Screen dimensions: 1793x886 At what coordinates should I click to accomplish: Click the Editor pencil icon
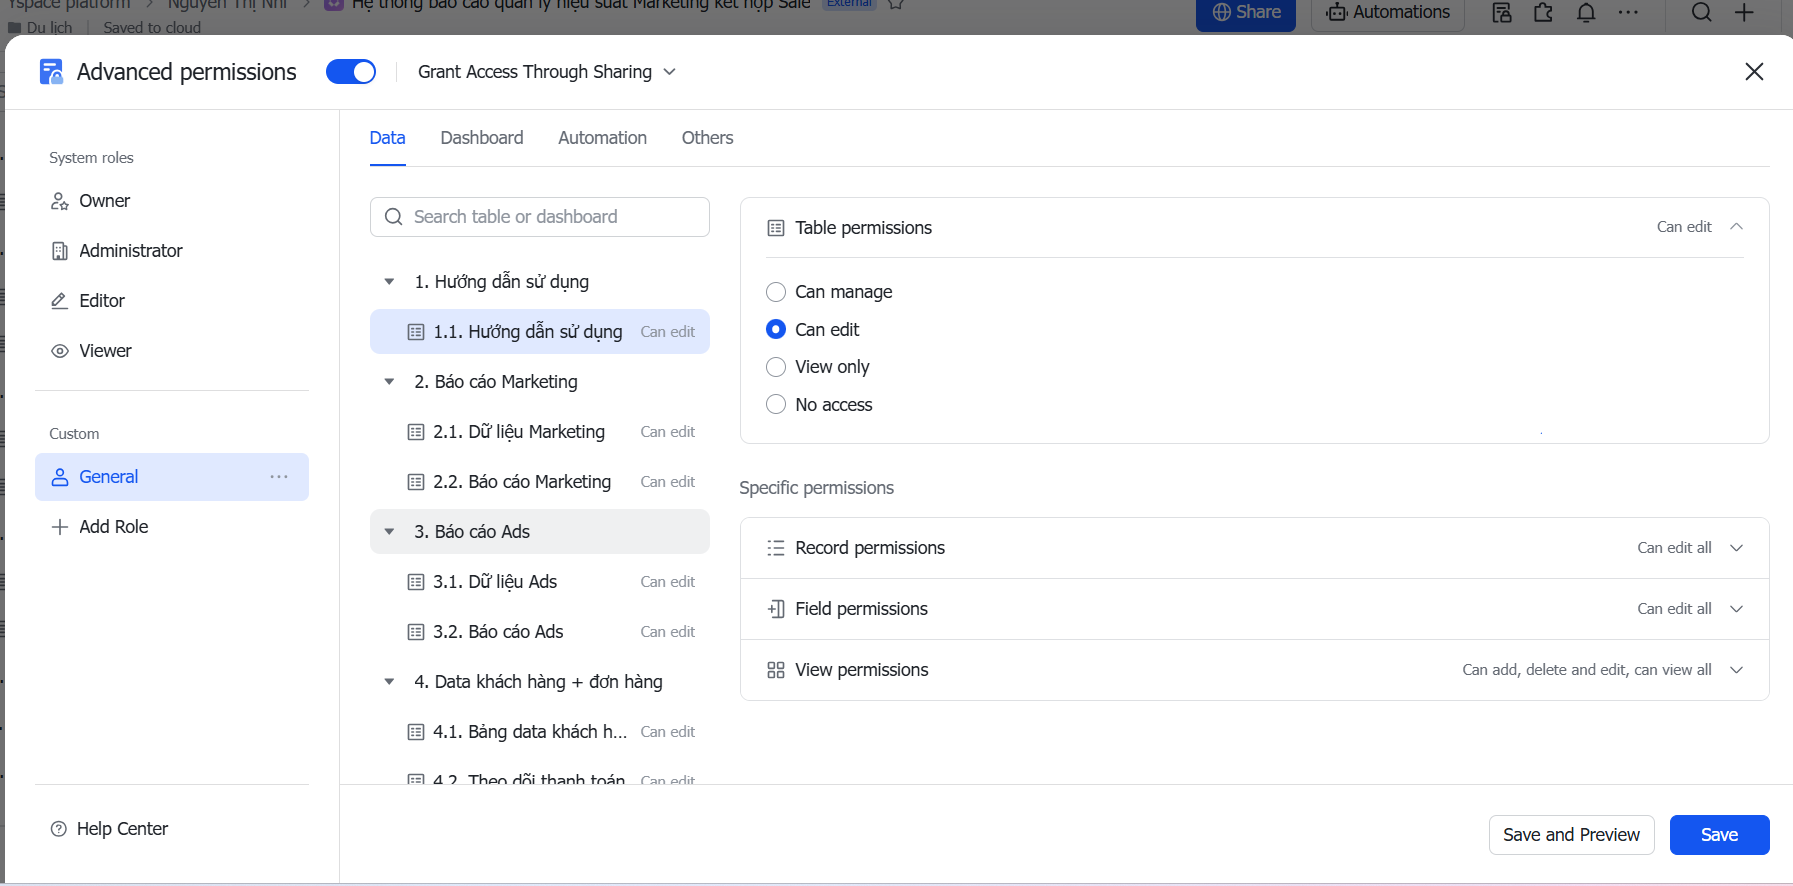(x=60, y=301)
